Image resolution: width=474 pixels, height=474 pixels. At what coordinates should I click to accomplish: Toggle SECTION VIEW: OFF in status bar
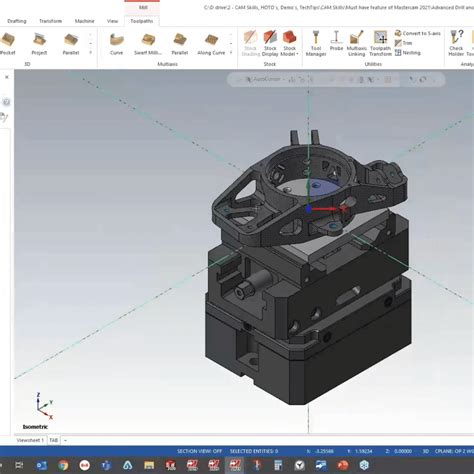pyautogui.click(x=199, y=451)
